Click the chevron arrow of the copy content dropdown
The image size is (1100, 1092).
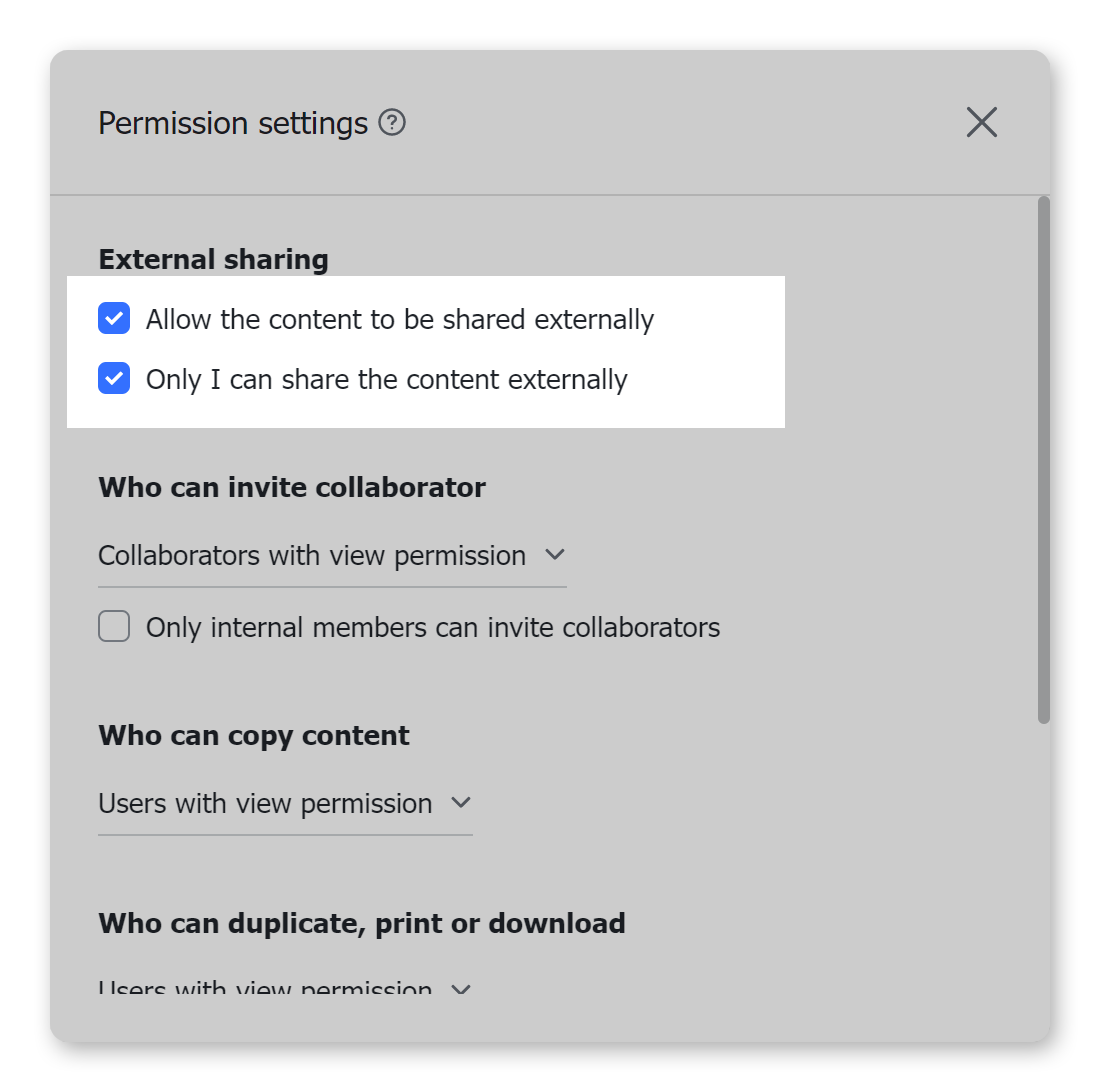coord(460,802)
